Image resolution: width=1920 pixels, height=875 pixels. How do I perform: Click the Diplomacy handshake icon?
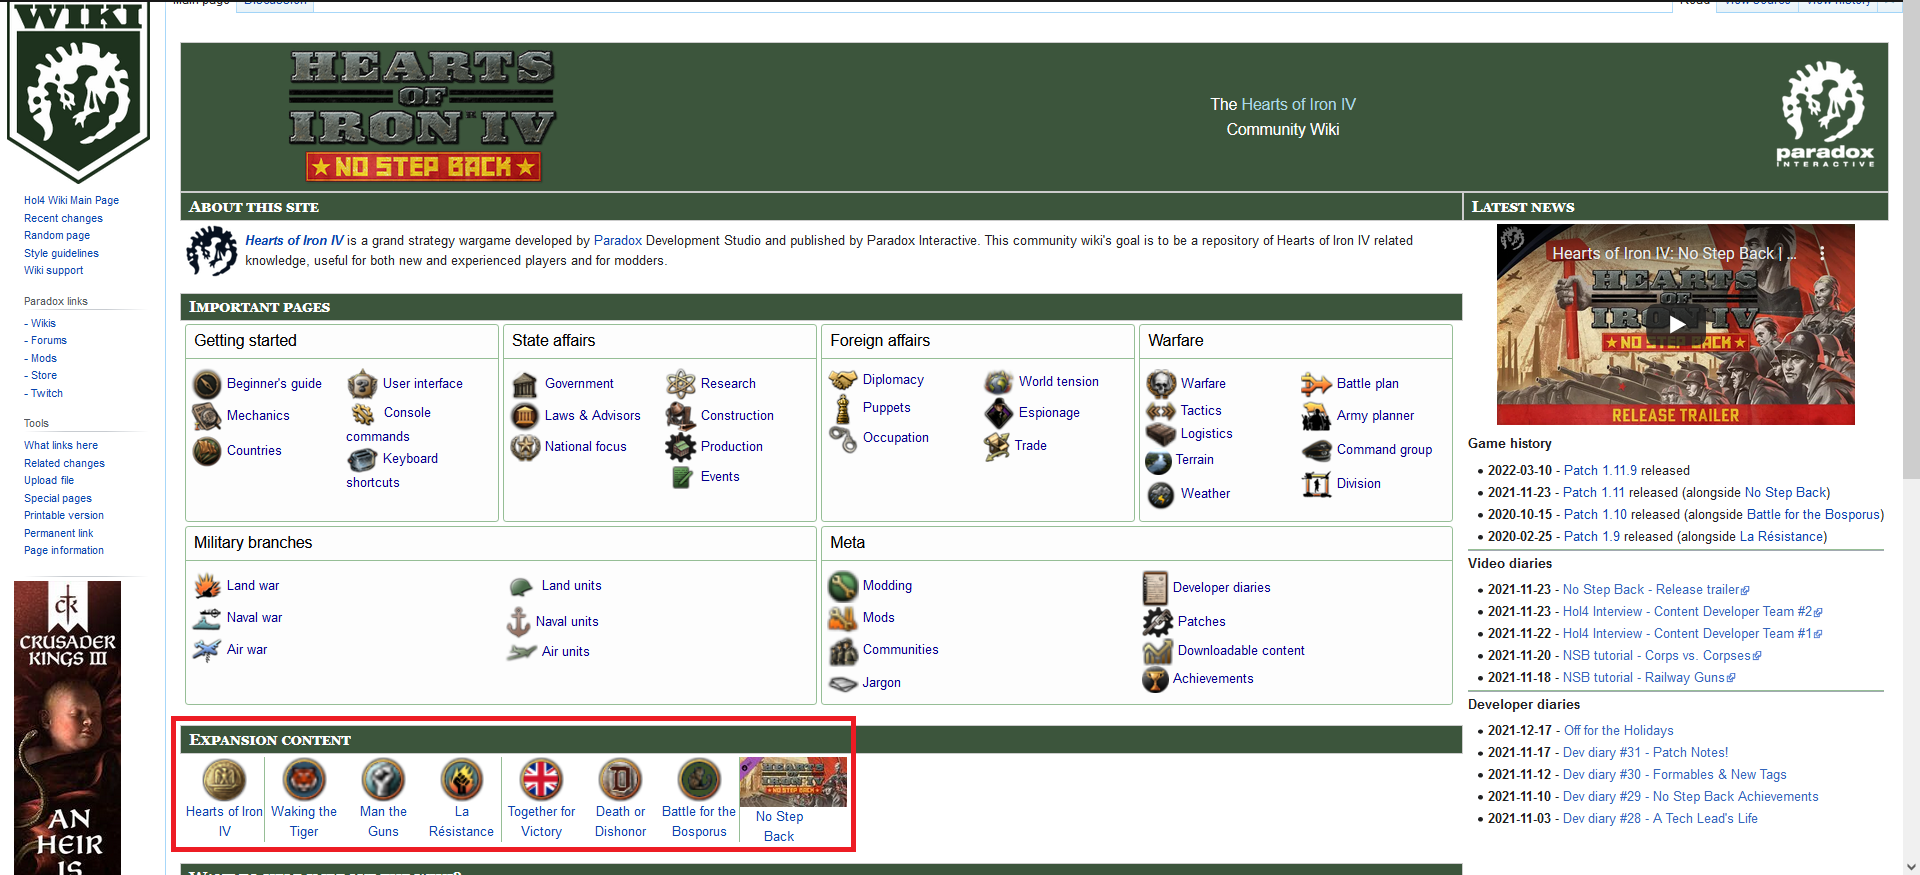coord(843,380)
